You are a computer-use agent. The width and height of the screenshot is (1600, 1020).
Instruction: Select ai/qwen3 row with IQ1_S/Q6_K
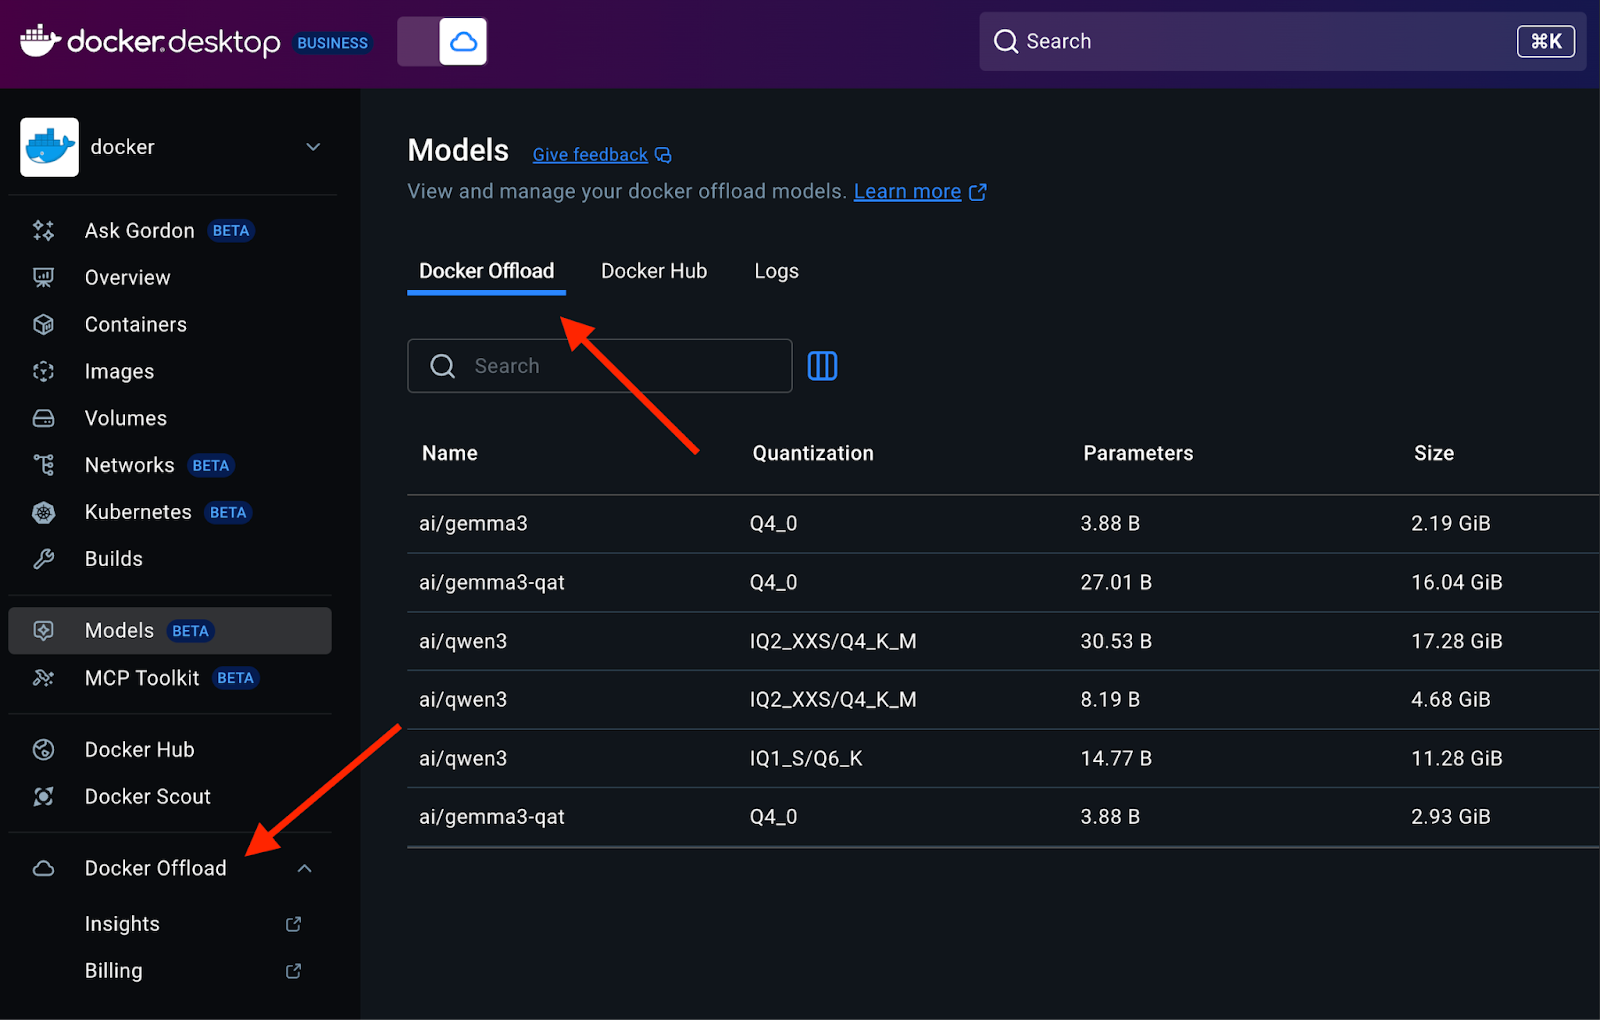[x=1003, y=759]
